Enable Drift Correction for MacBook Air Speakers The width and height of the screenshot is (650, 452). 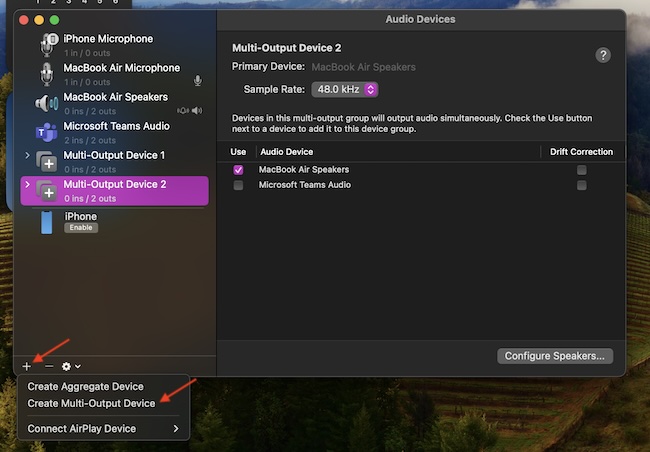point(582,170)
